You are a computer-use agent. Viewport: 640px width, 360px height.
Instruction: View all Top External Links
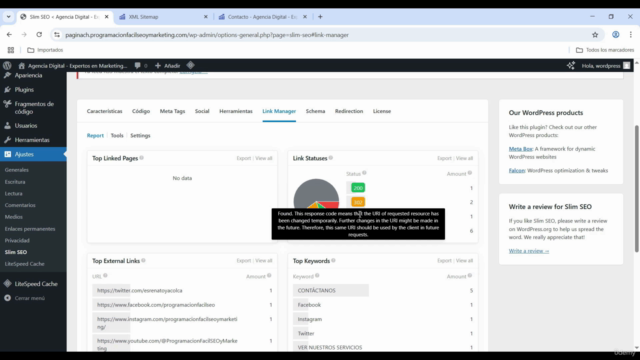click(x=264, y=261)
